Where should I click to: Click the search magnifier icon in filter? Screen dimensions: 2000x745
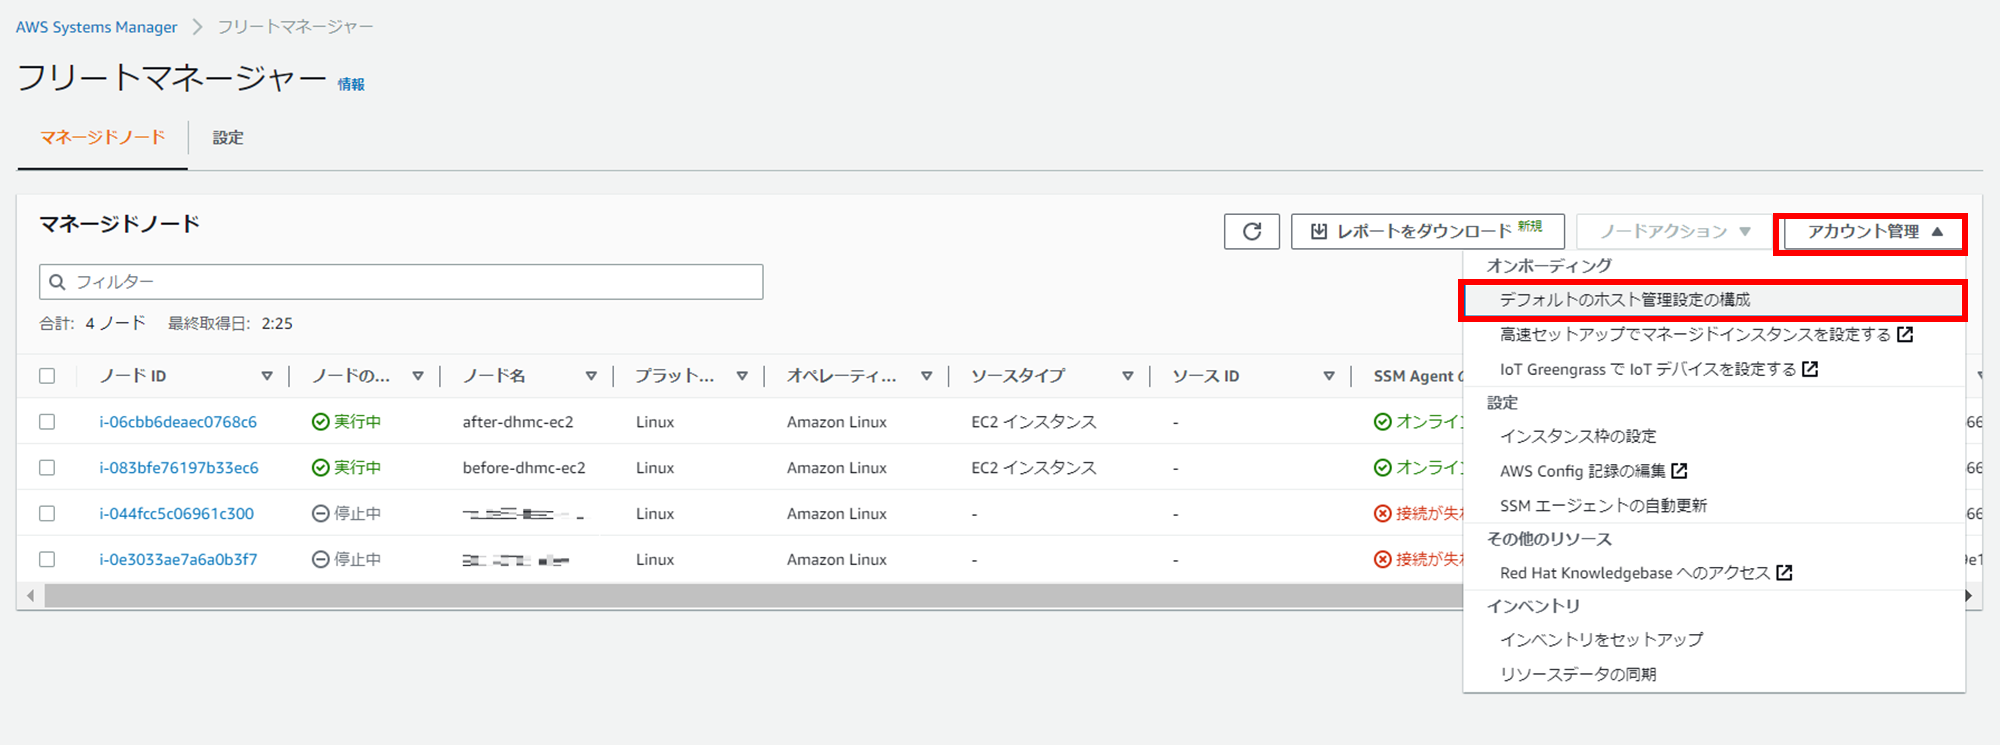point(57,282)
